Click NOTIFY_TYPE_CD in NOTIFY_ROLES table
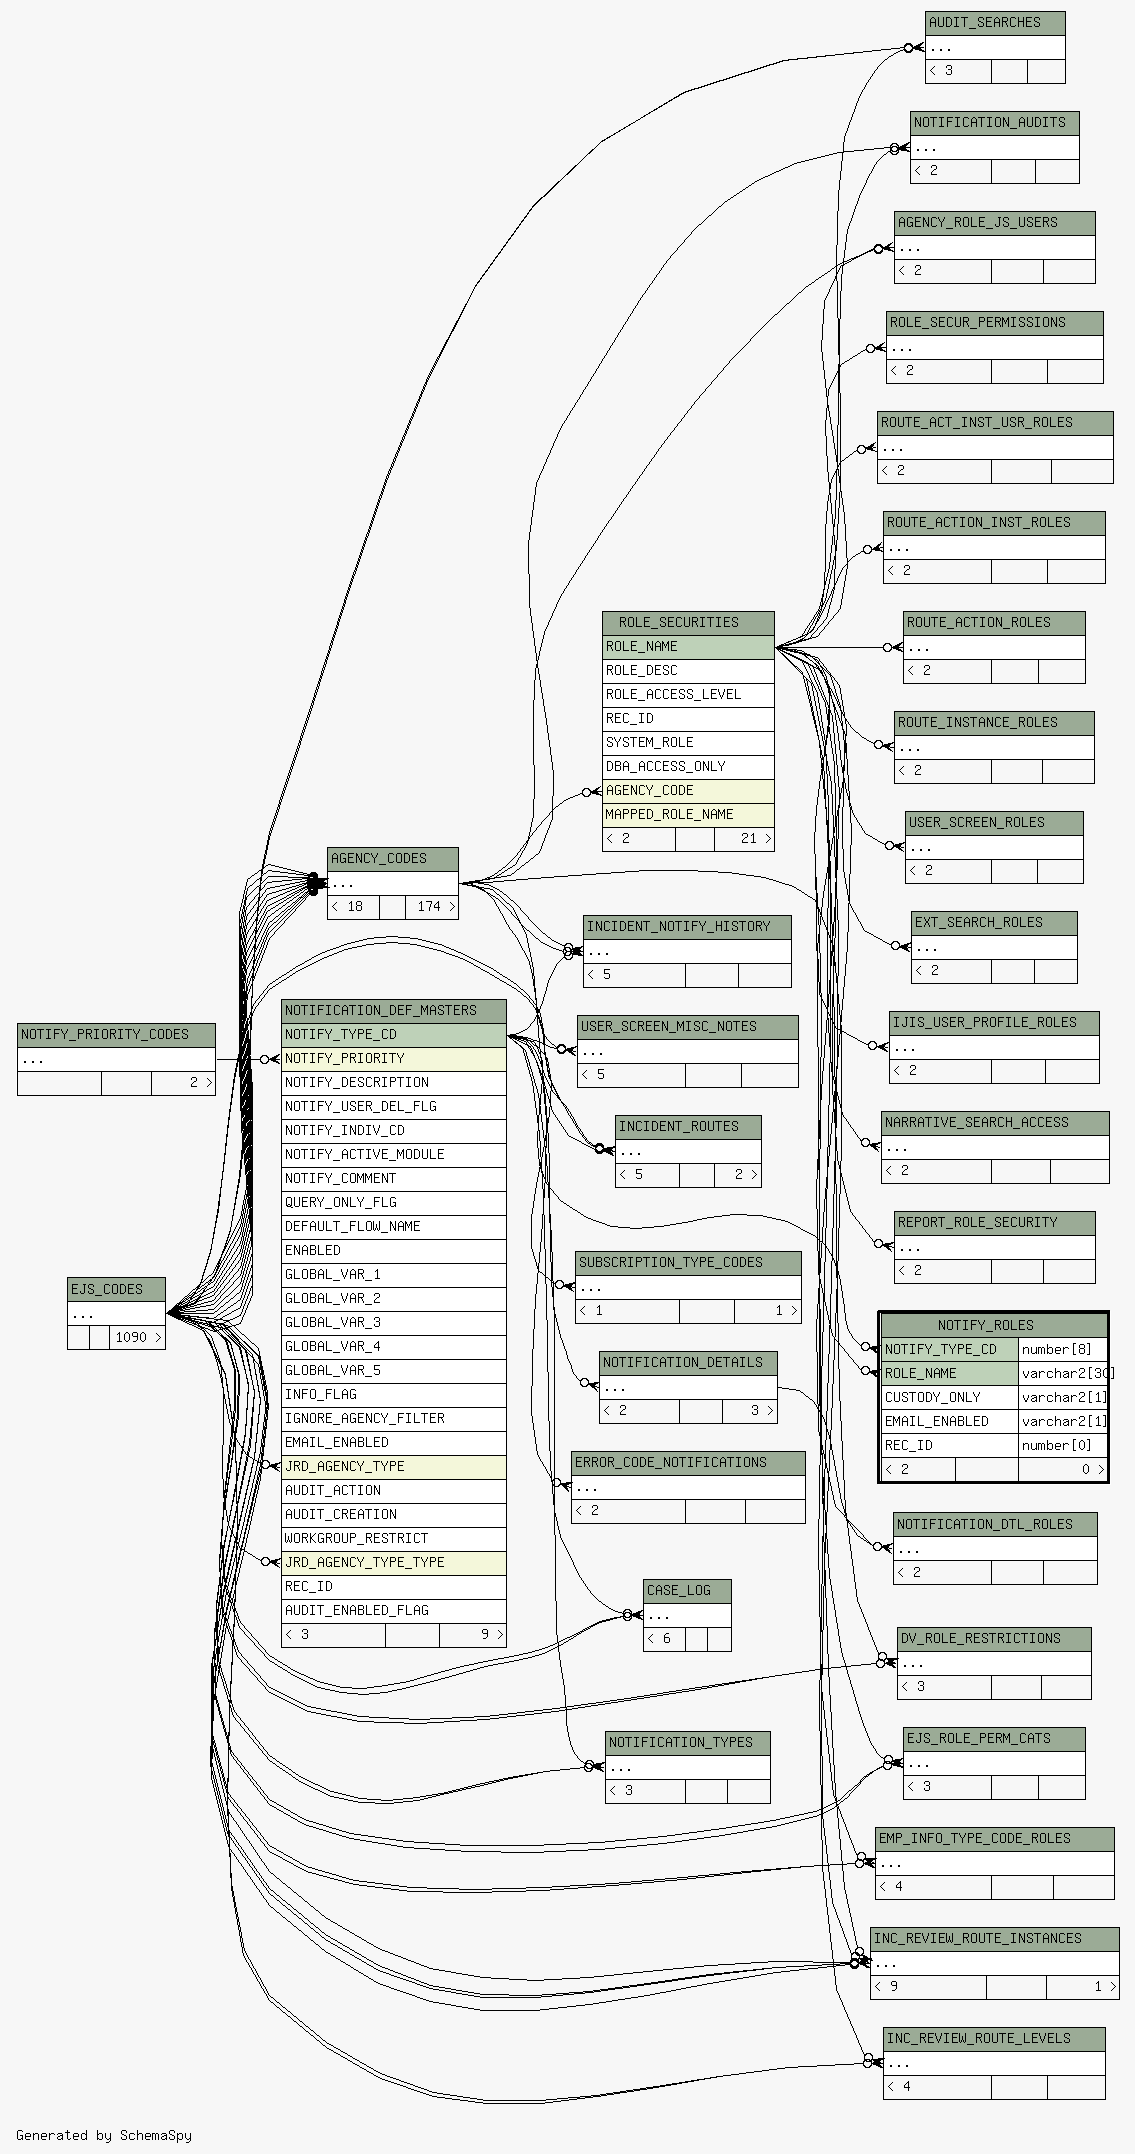The width and height of the screenshot is (1135, 2154). pos(950,1350)
